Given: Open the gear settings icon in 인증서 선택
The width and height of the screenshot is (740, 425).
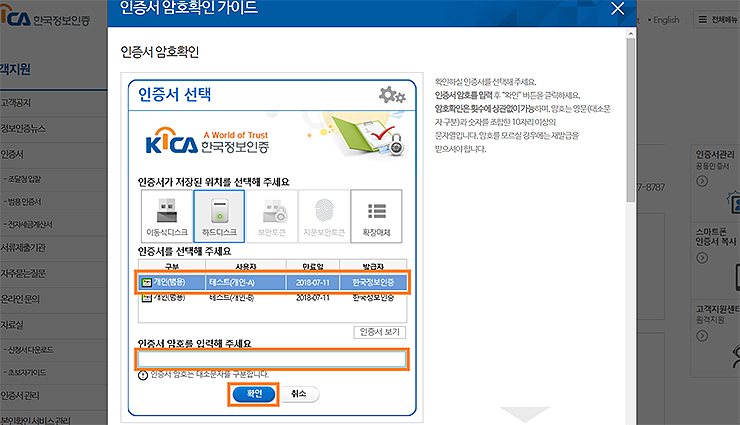Looking at the screenshot, I should click(x=392, y=95).
